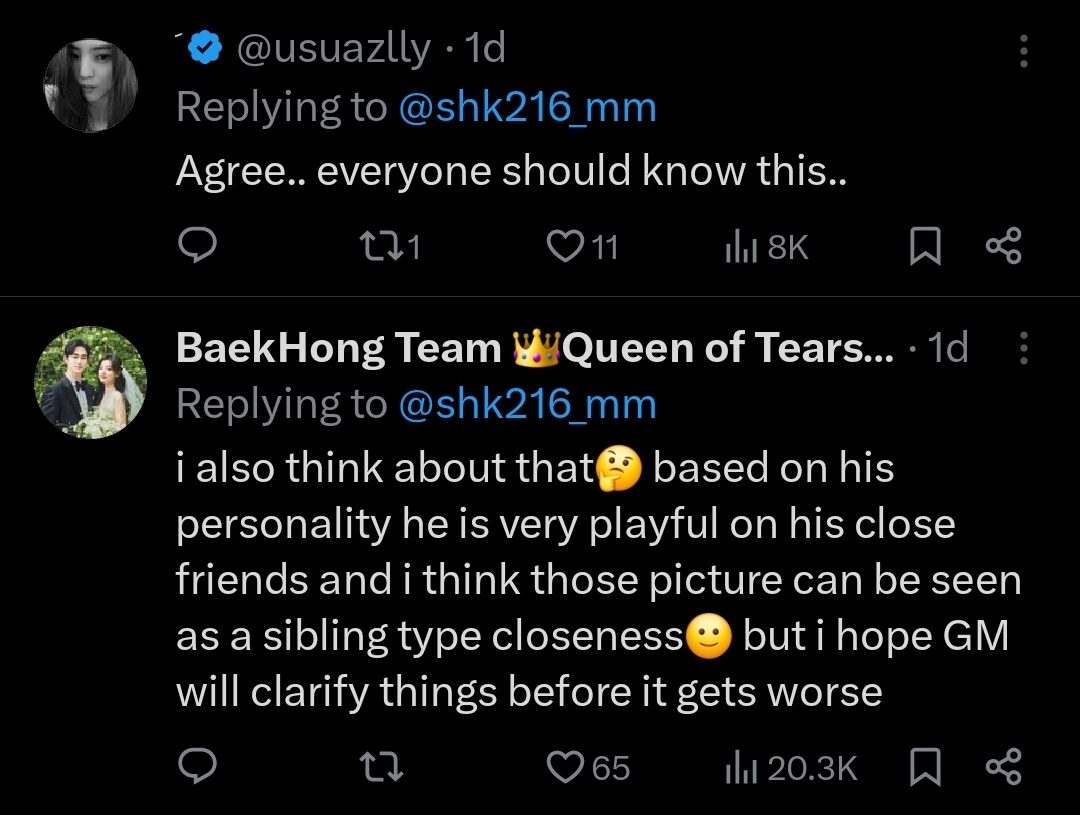Click @shk216_mm link in BaekHong reply

[x=527, y=404]
